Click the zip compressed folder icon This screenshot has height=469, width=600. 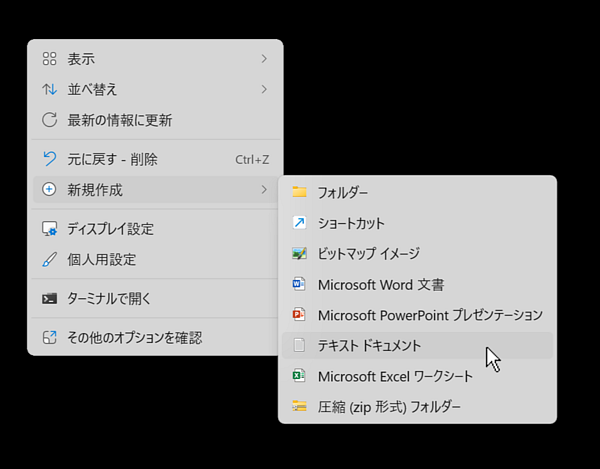tap(299, 406)
